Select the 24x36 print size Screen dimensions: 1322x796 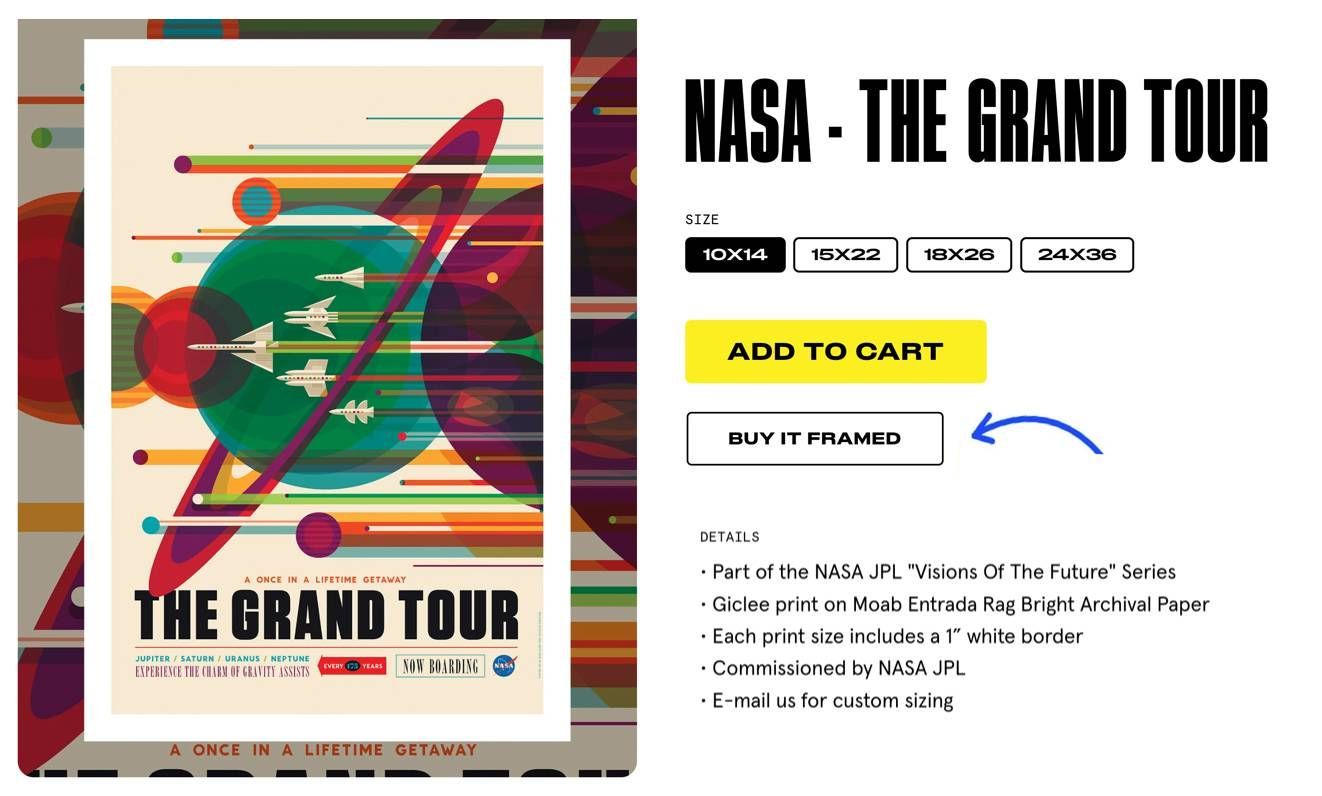pos(1076,255)
